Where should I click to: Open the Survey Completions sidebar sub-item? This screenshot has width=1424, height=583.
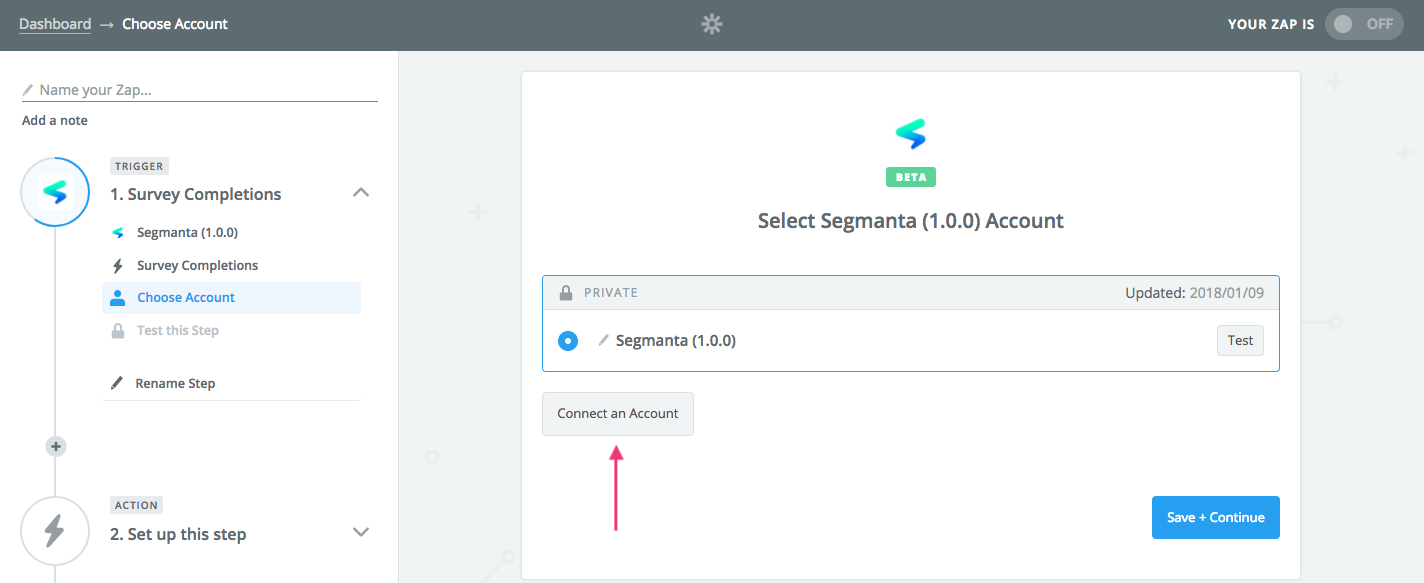pos(197,265)
